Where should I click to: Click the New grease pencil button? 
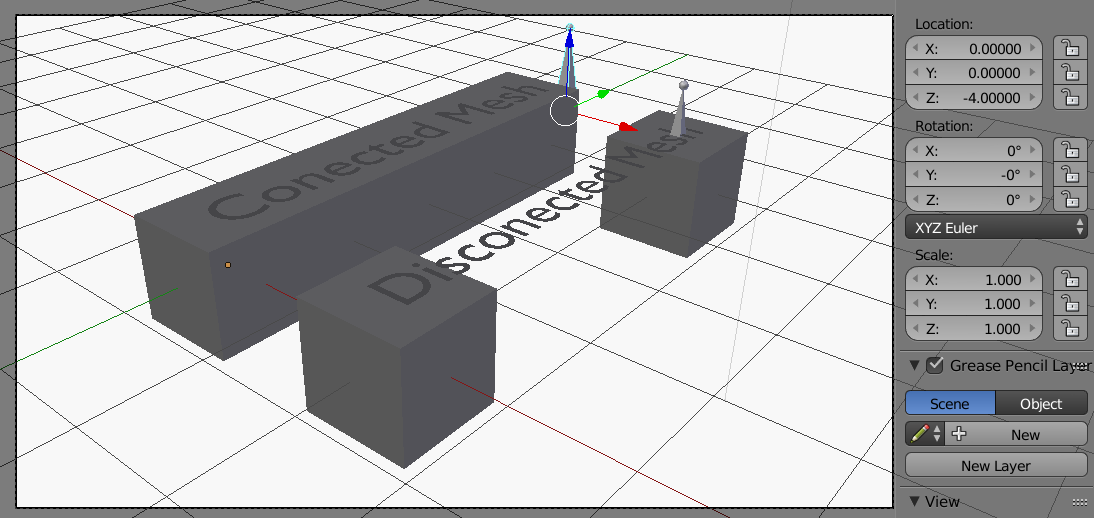click(x=1017, y=434)
